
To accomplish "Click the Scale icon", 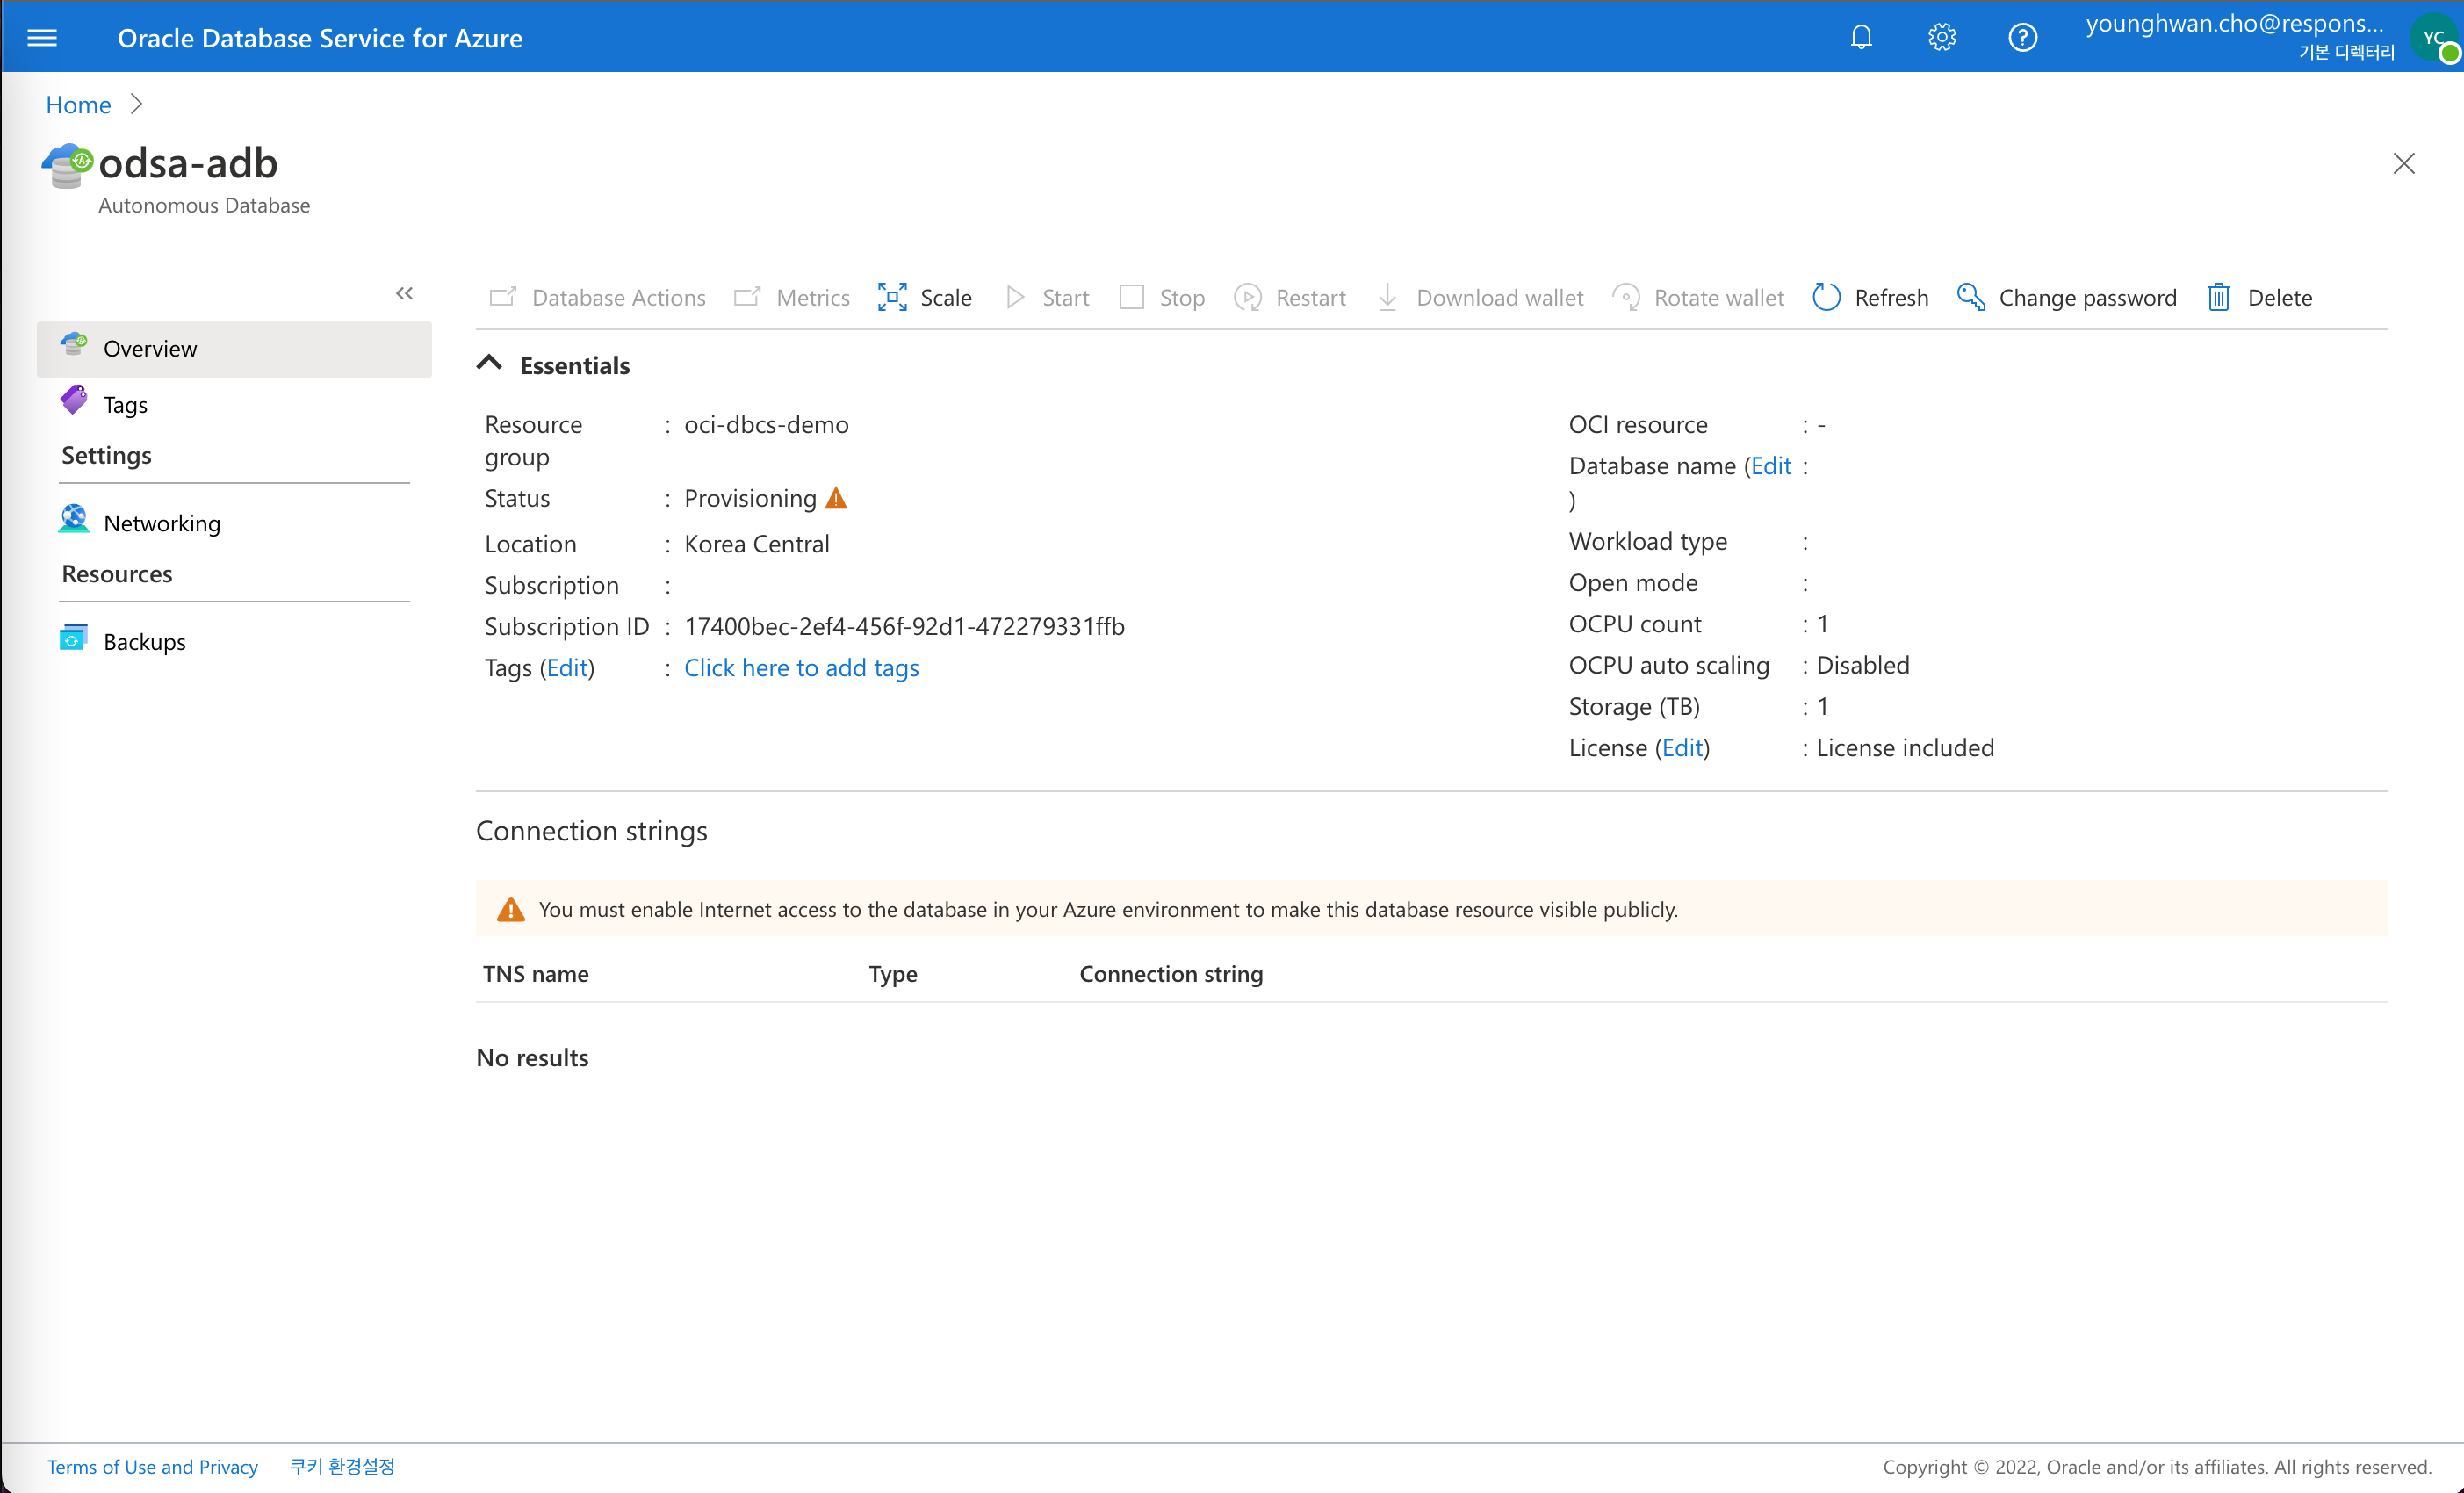I will tap(892, 297).
